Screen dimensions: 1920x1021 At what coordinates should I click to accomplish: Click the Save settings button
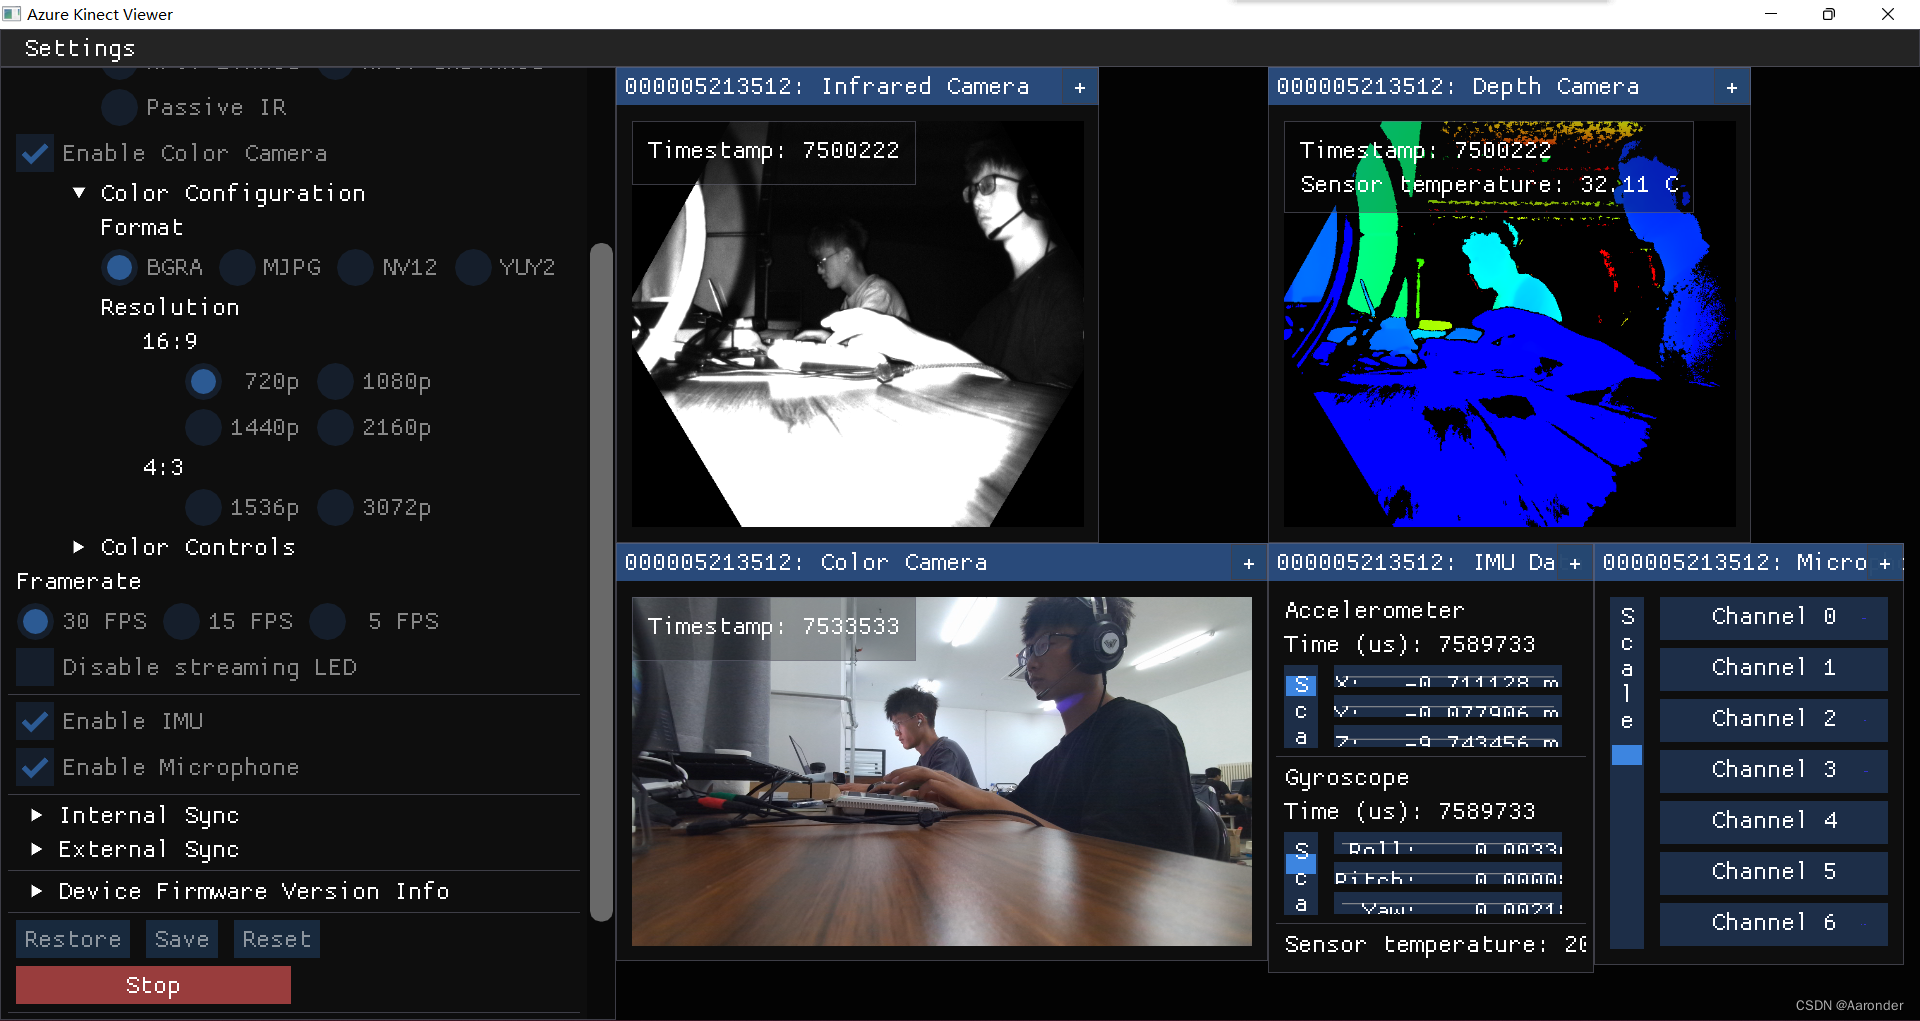click(182, 940)
